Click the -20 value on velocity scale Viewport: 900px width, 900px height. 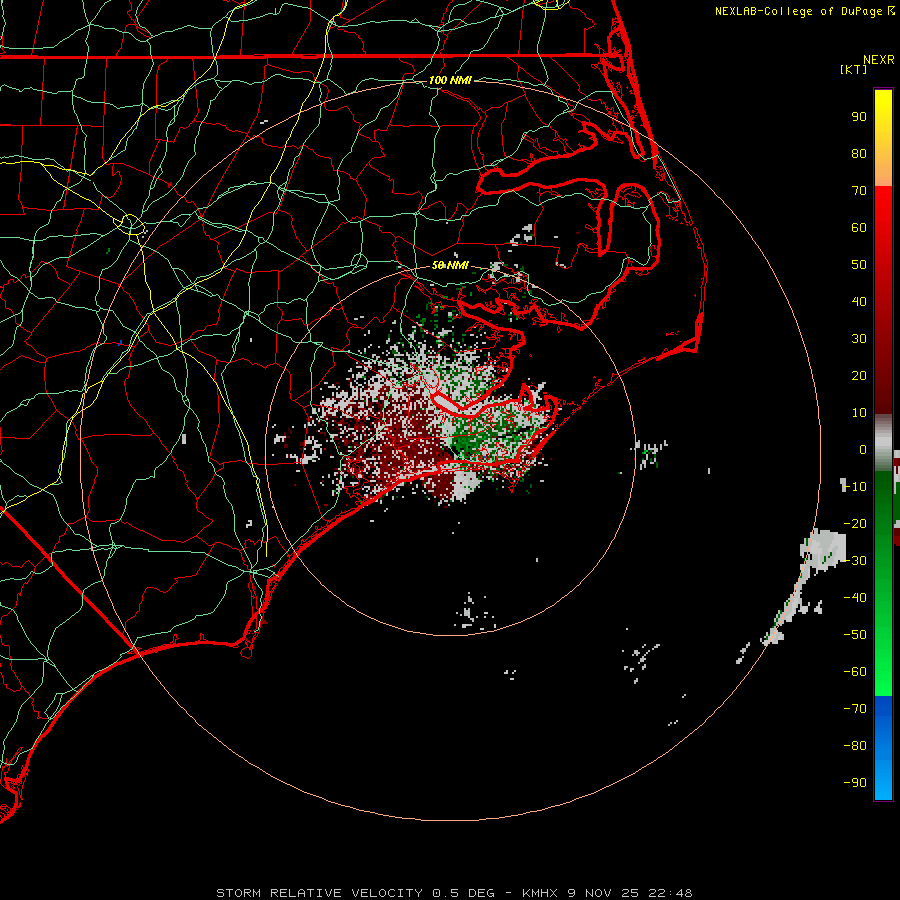point(855,524)
